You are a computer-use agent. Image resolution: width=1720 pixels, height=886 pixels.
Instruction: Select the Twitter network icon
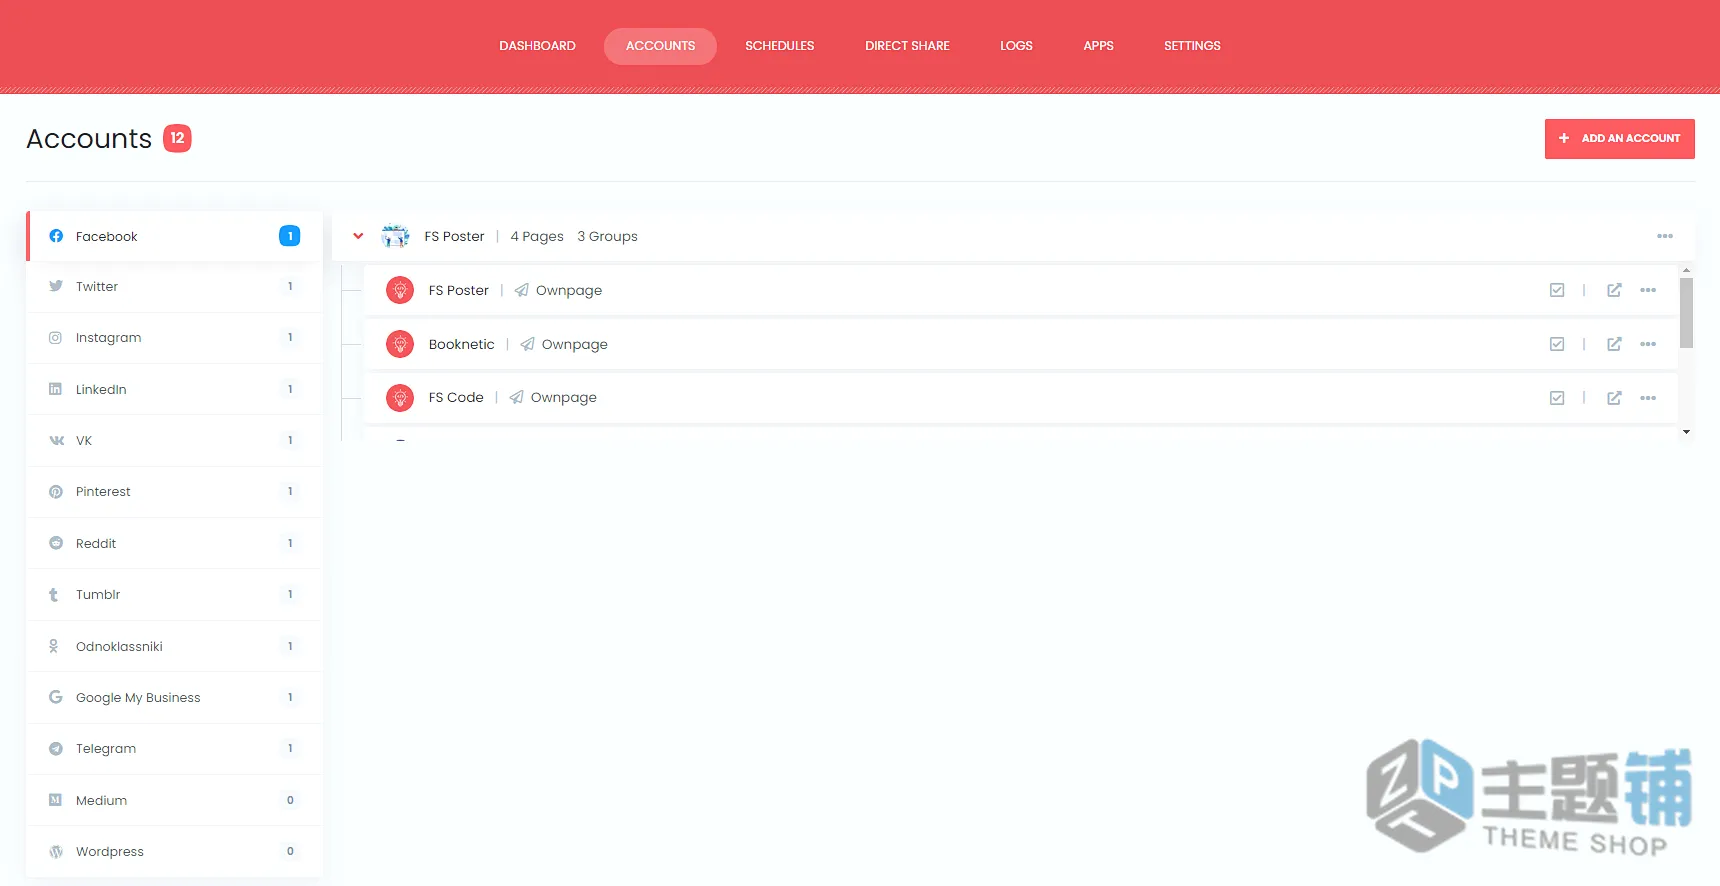56,286
